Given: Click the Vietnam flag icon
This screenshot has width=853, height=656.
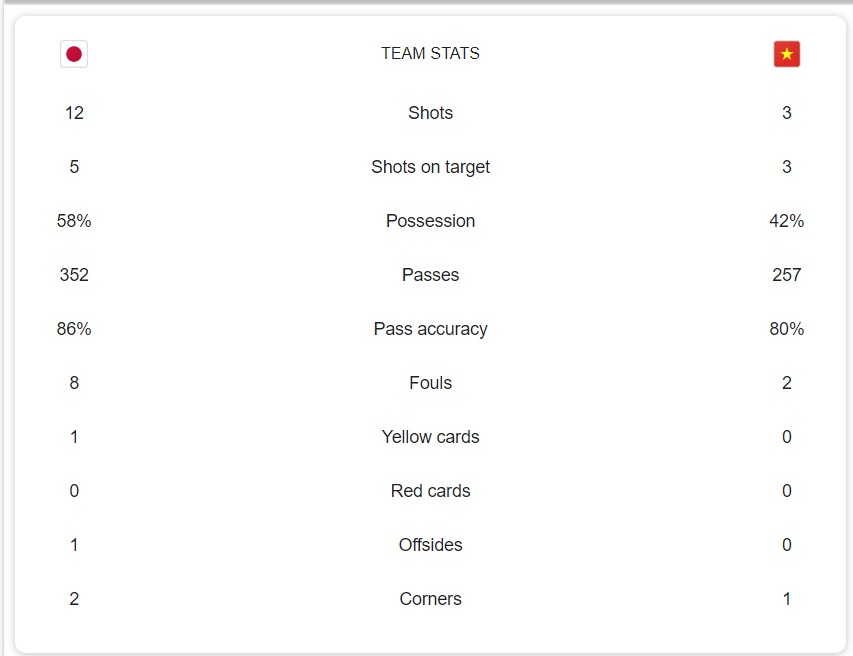Looking at the screenshot, I should coord(787,54).
